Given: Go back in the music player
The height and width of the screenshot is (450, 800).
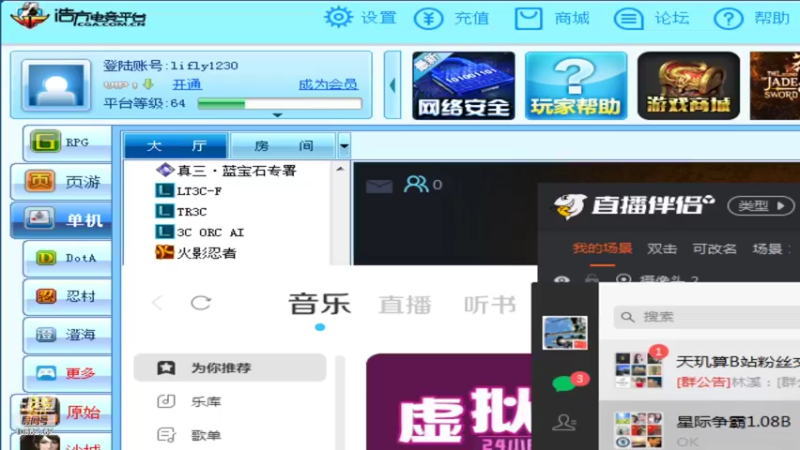Looking at the screenshot, I should click(x=157, y=303).
